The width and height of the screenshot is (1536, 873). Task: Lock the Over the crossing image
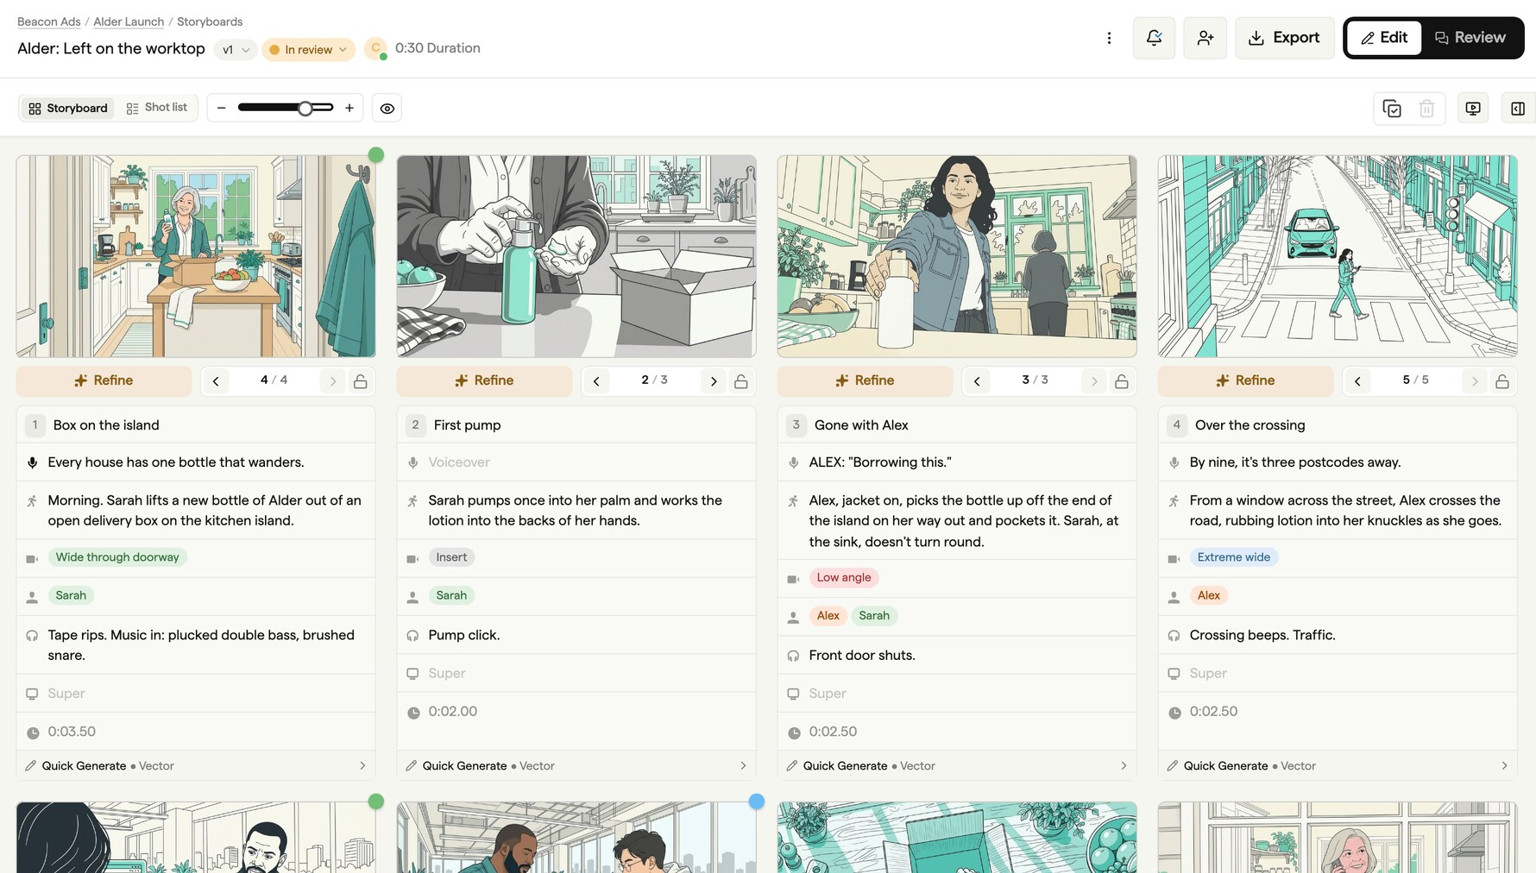1502,381
